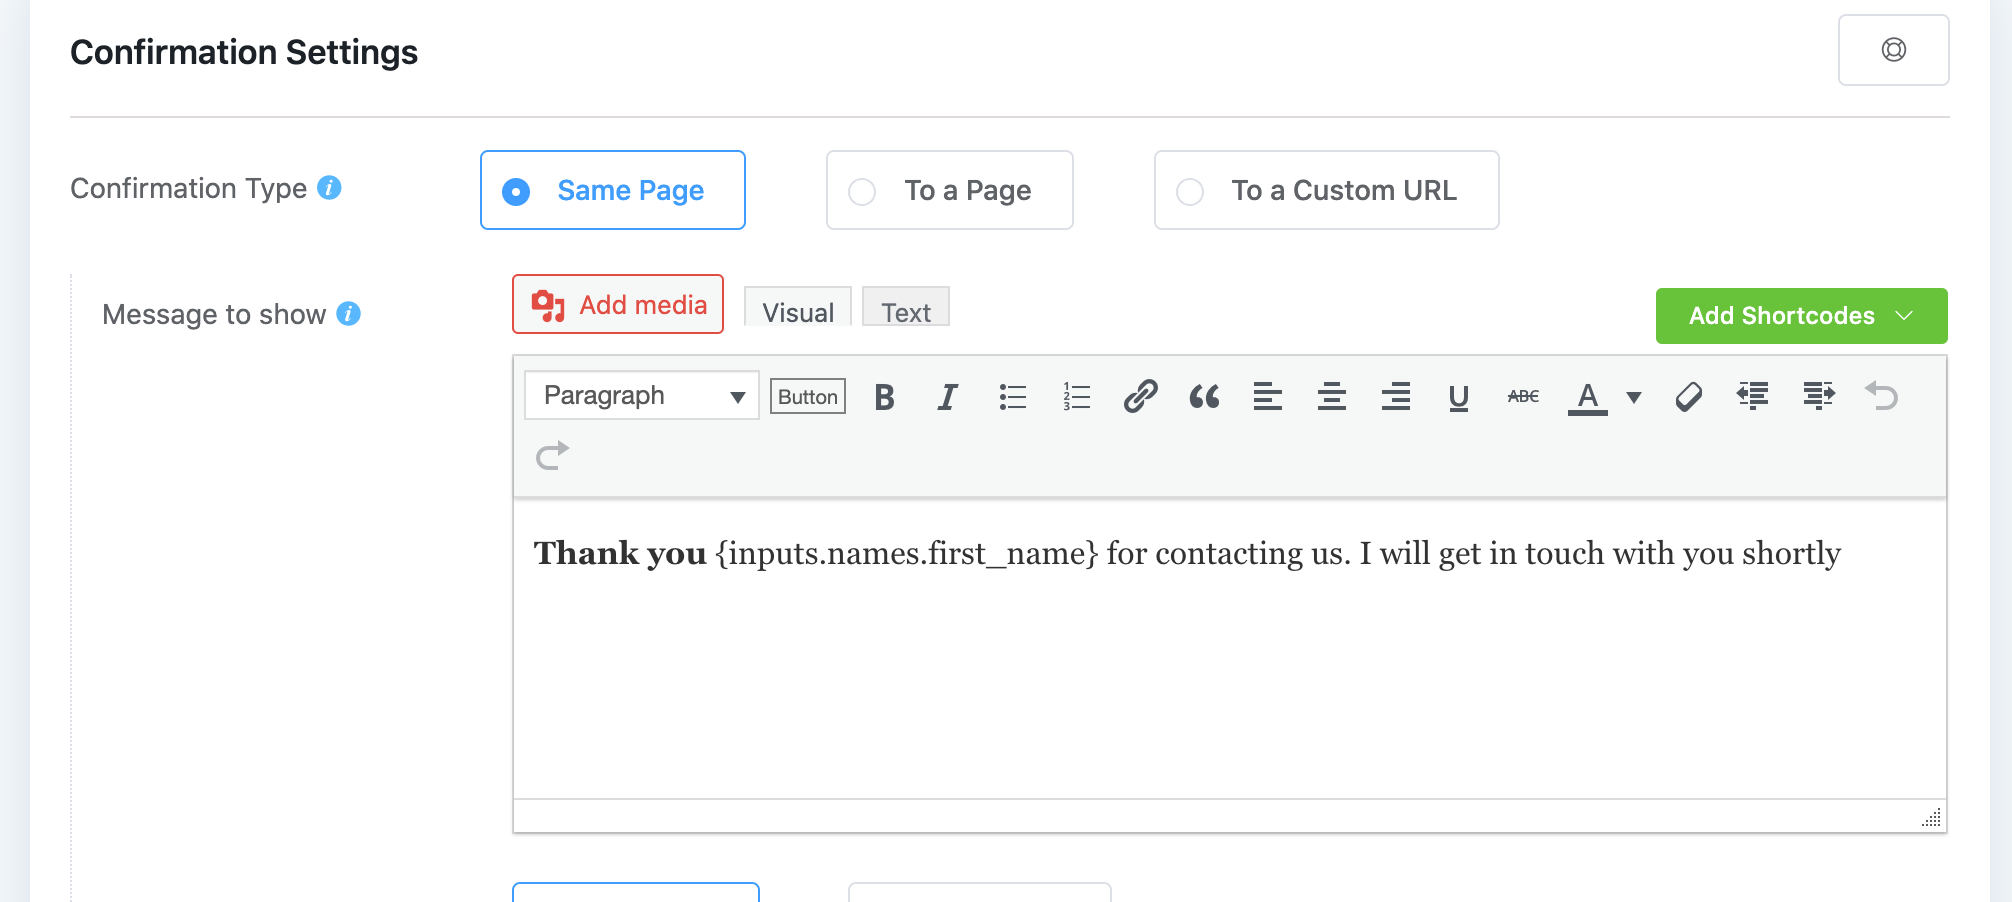Underline the selected text

click(1458, 397)
